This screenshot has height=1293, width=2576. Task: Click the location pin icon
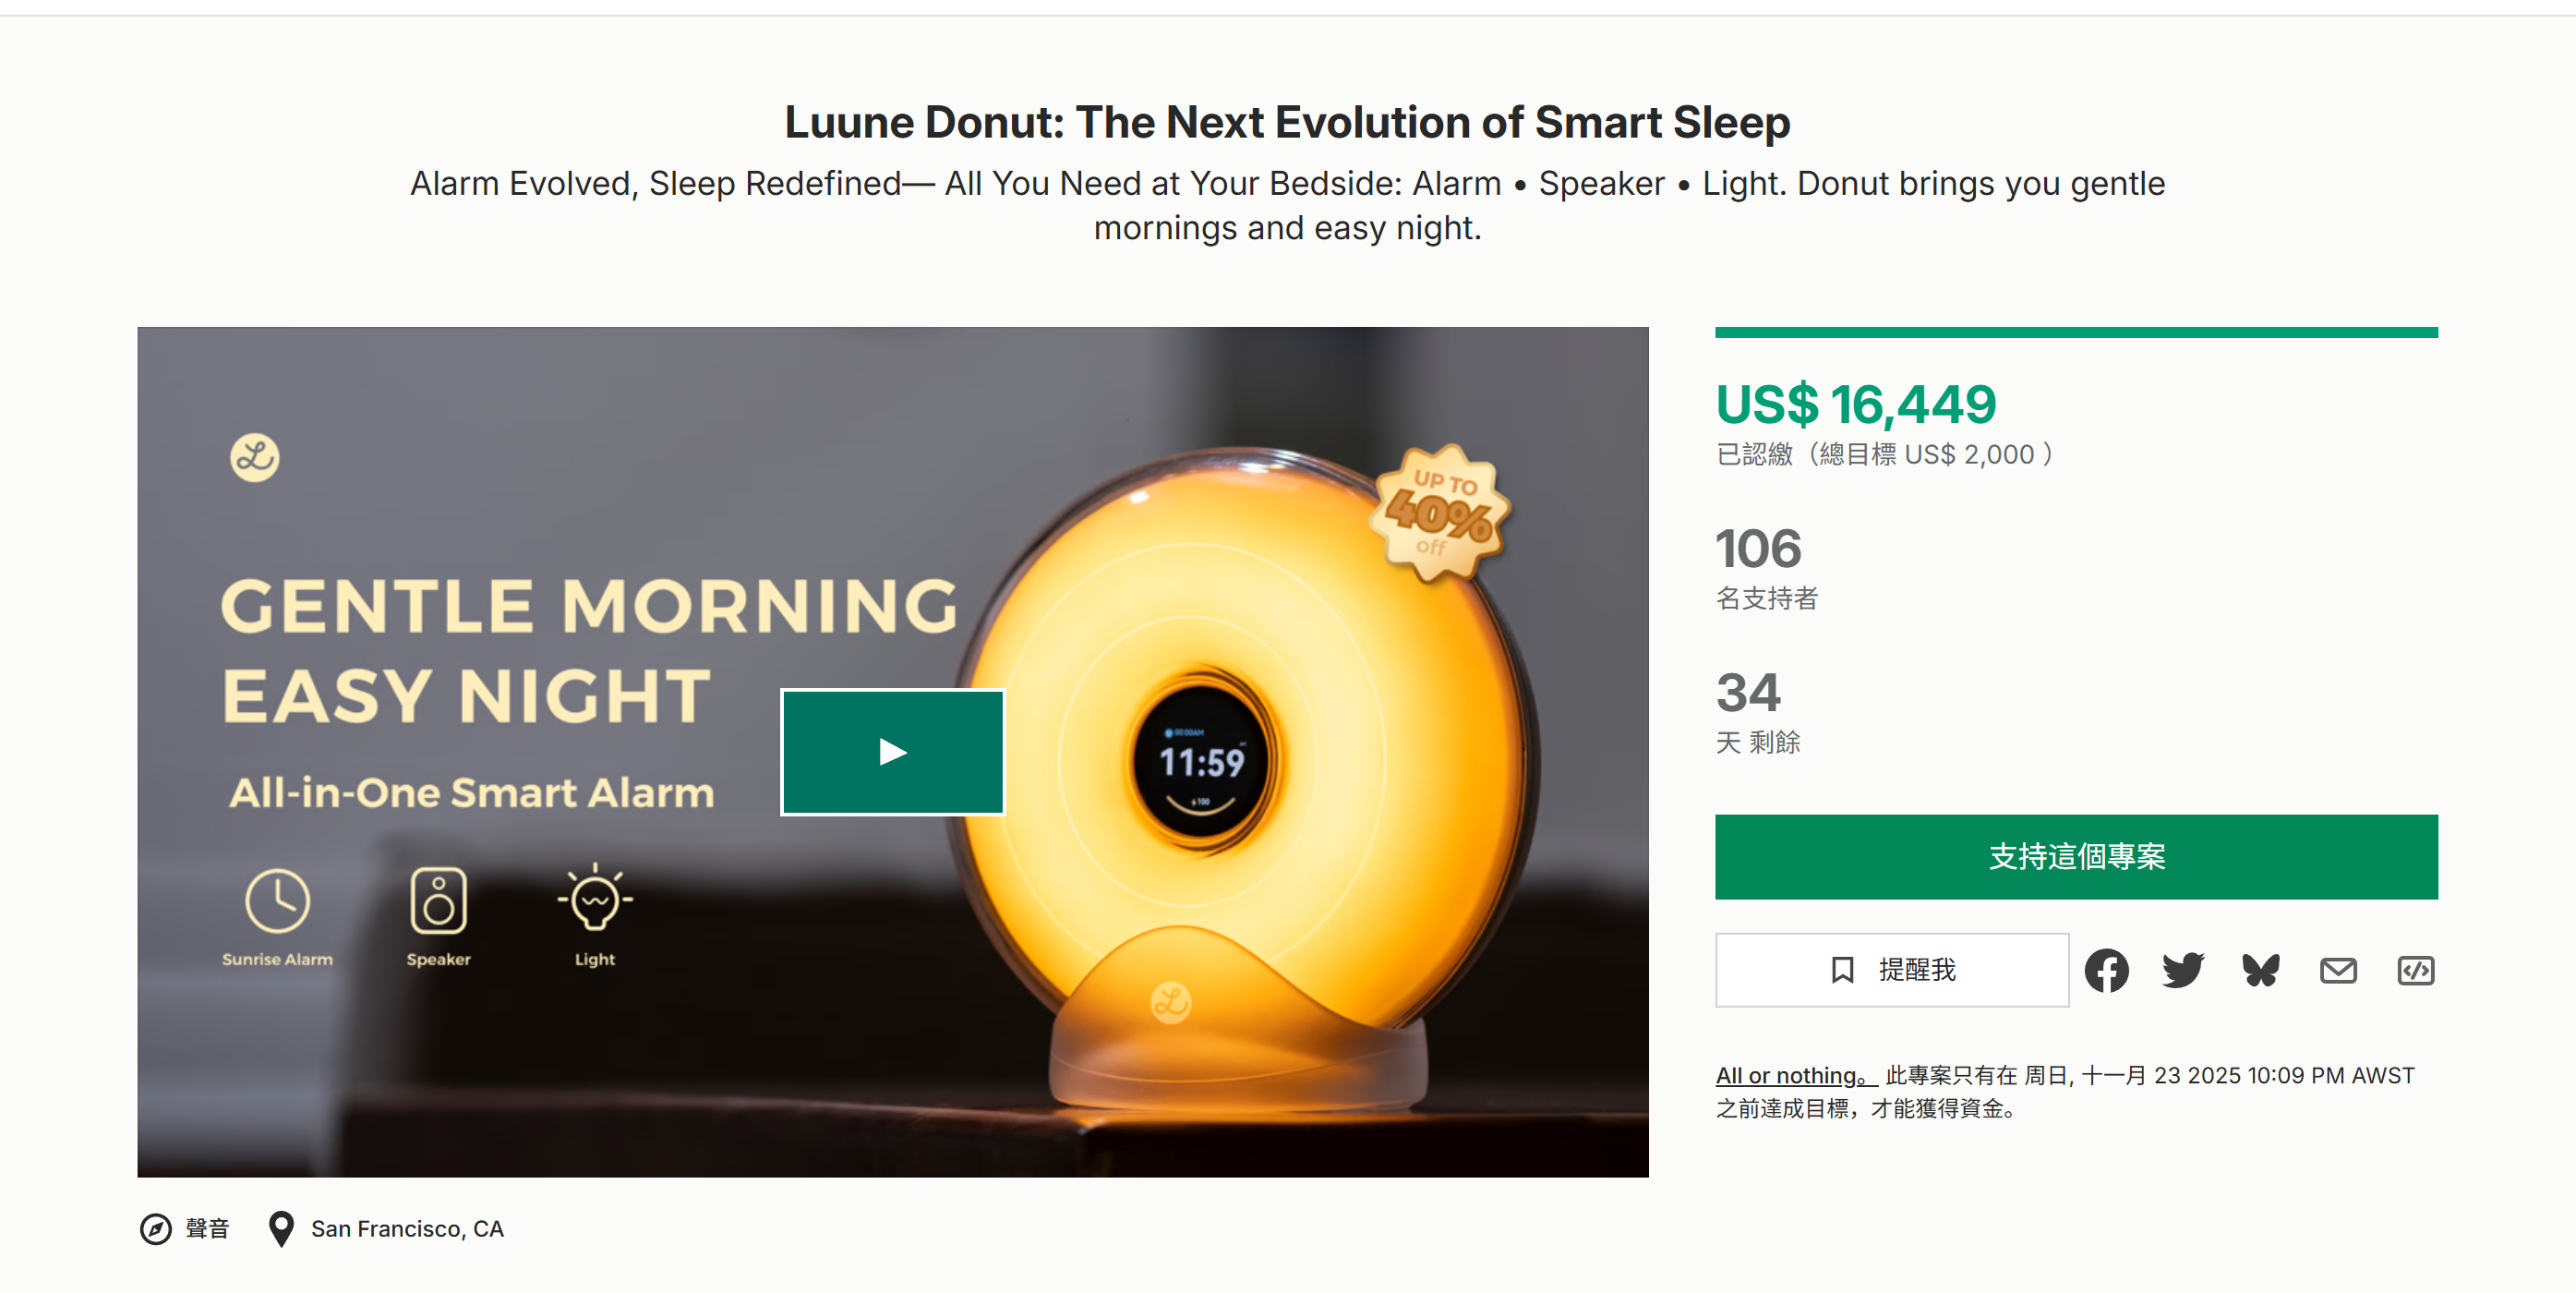(x=281, y=1229)
